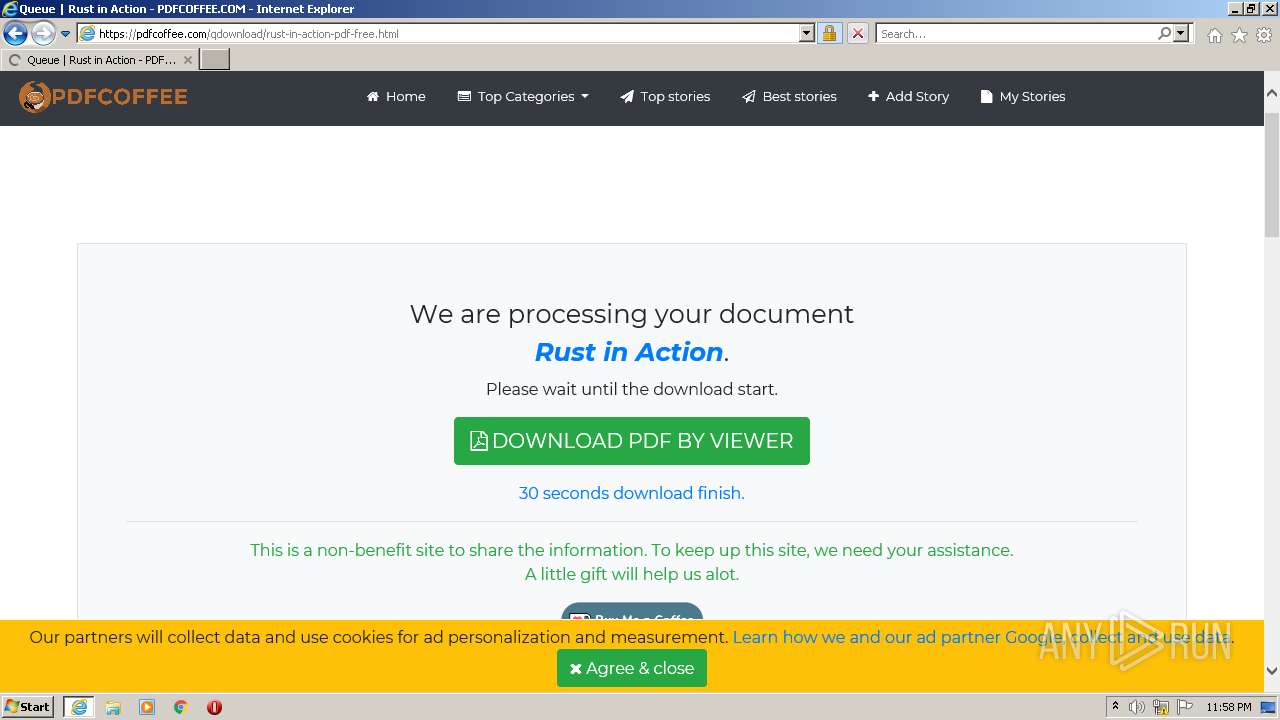Click DOWNLOAD PDF BY VIEWER button
The width and height of the screenshot is (1280, 720).
[x=632, y=441]
